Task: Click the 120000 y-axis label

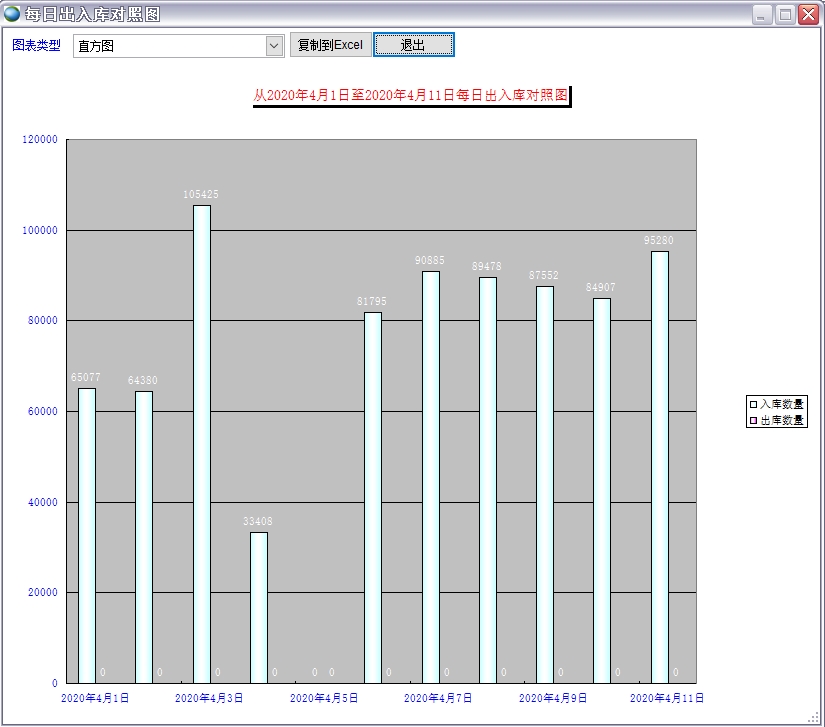Action: point(41,140)
